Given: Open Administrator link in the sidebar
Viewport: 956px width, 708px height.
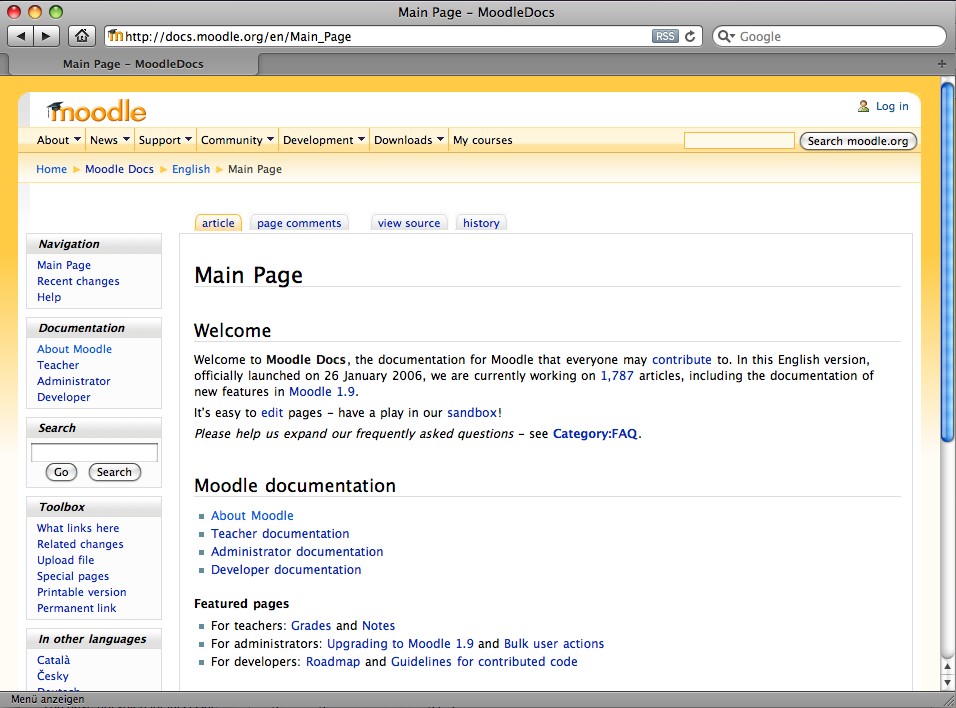Looking at the screenshot, I should point(74,381).
